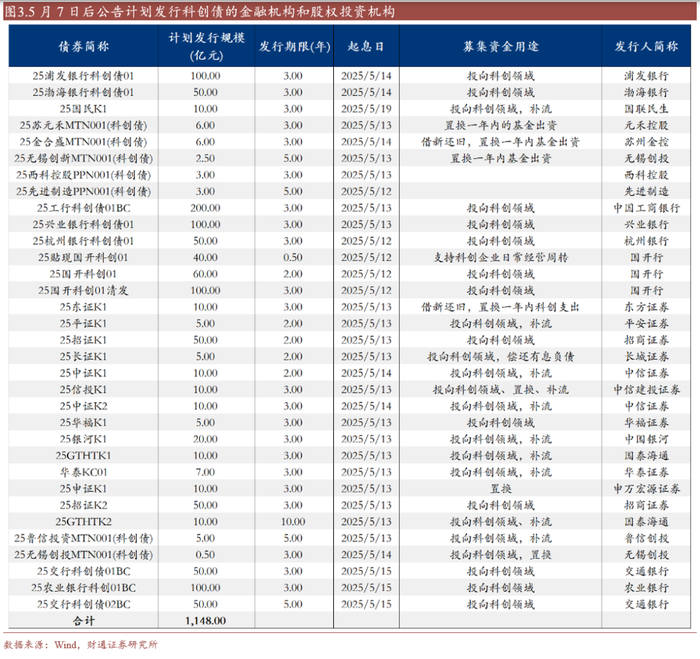Click 借新还旧，置换一年内科创支出 cell
The image size is (700, 659).
pyautogui.click(x=500, y=307)
